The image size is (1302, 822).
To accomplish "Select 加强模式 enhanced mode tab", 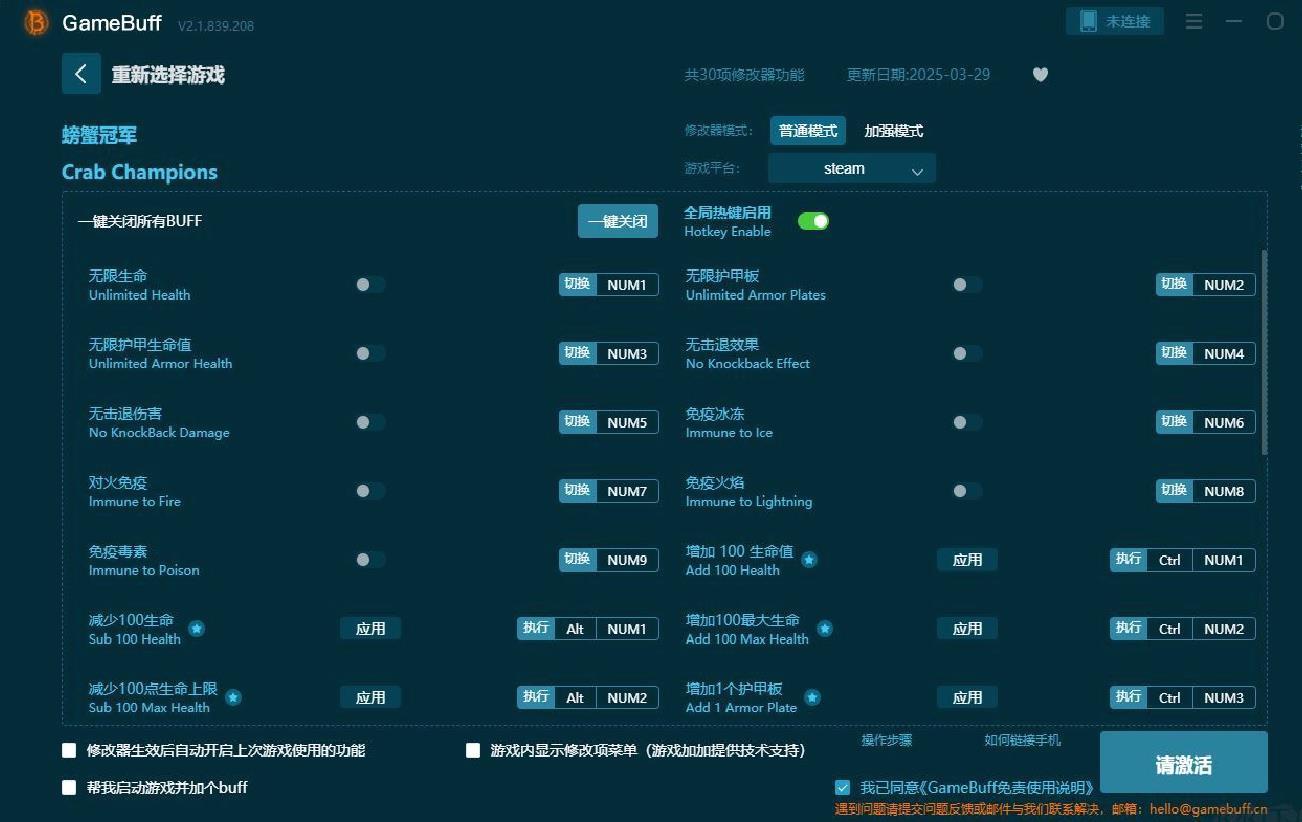I will [894, 131].
